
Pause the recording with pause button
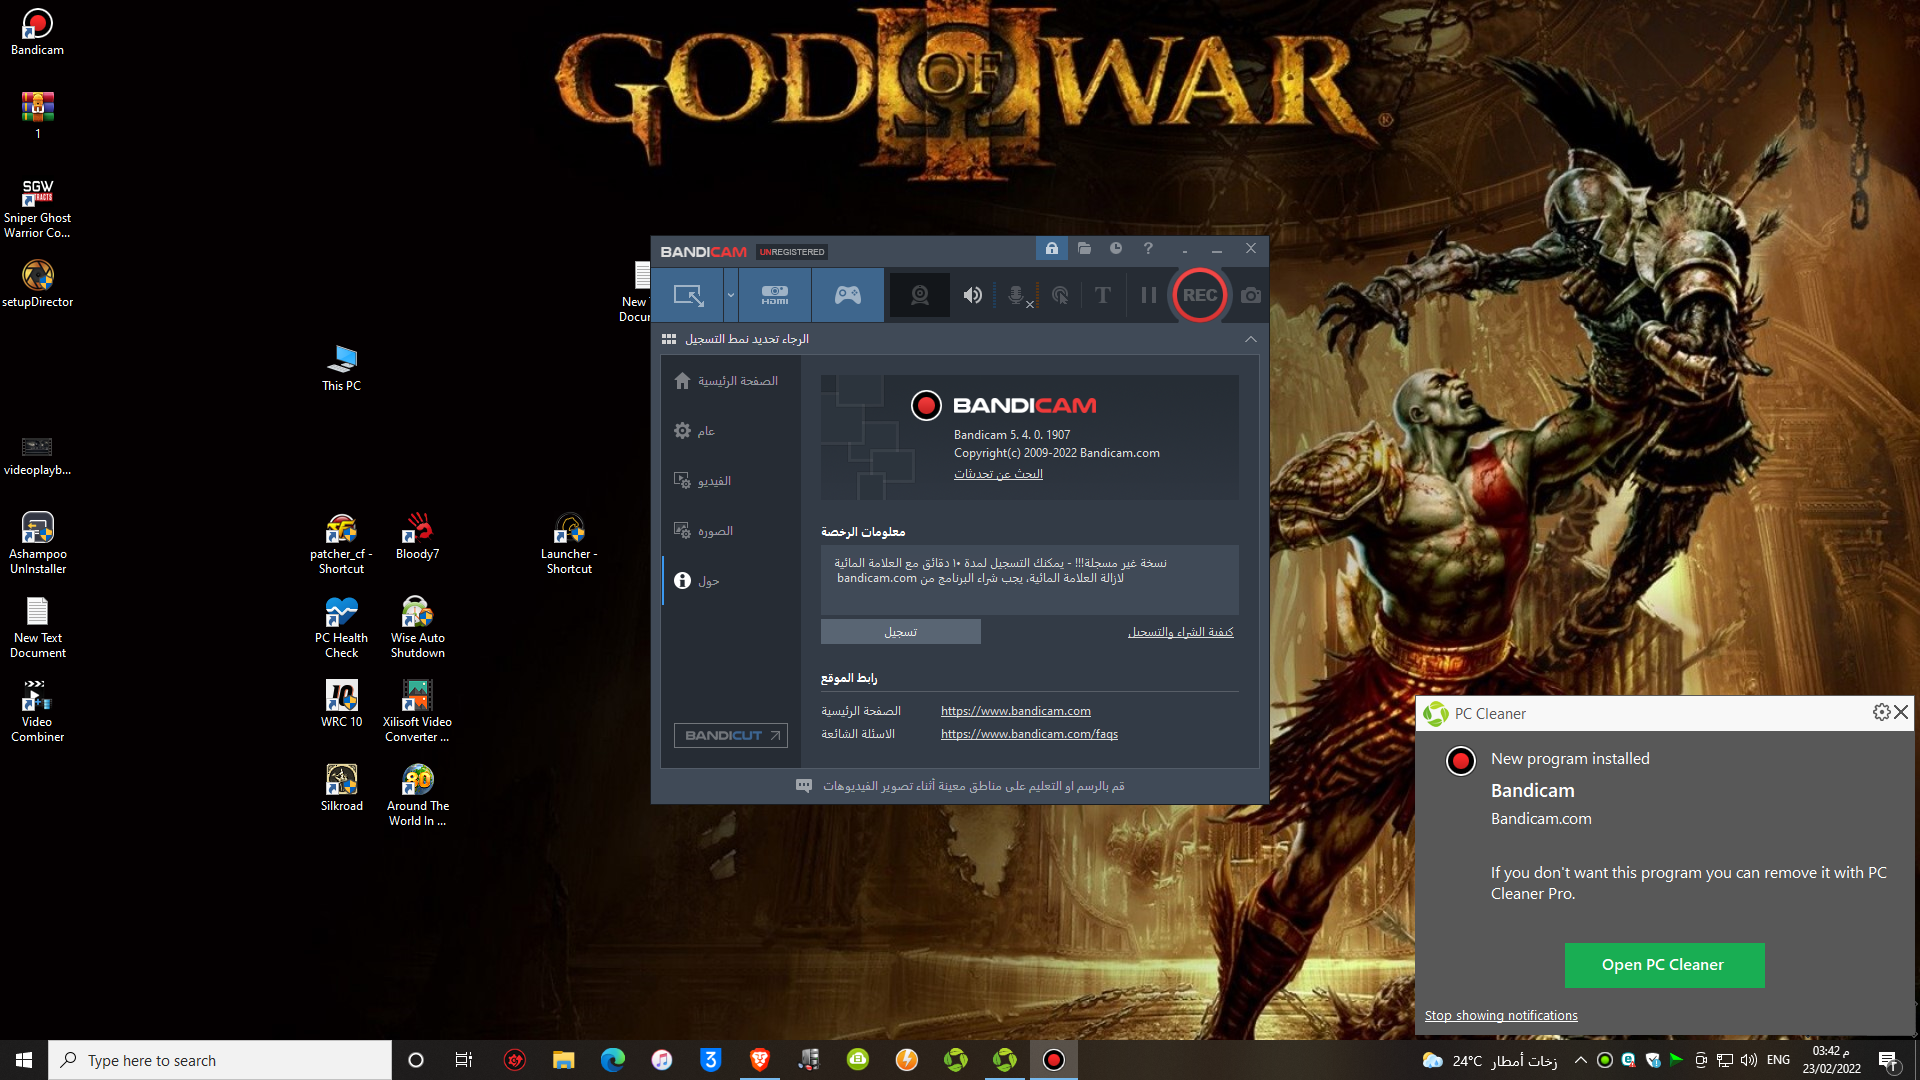click(x=1149, y=295)
